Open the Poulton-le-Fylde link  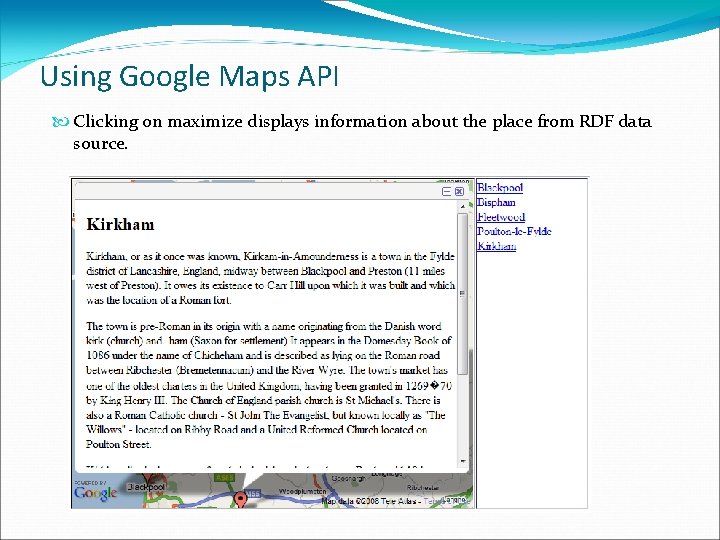point(514,231)
